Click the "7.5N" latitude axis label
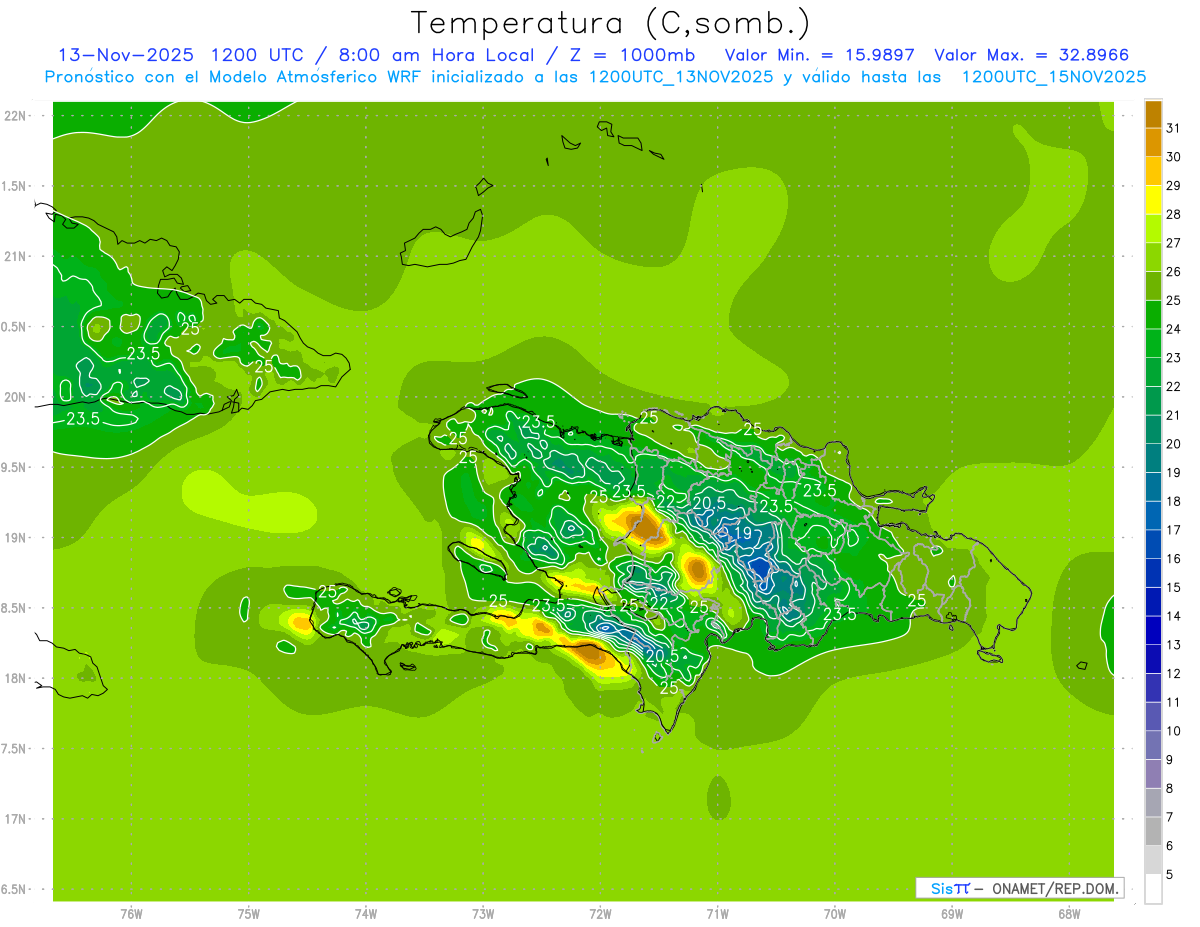1200x927 pixels. [x=14, y=748]
